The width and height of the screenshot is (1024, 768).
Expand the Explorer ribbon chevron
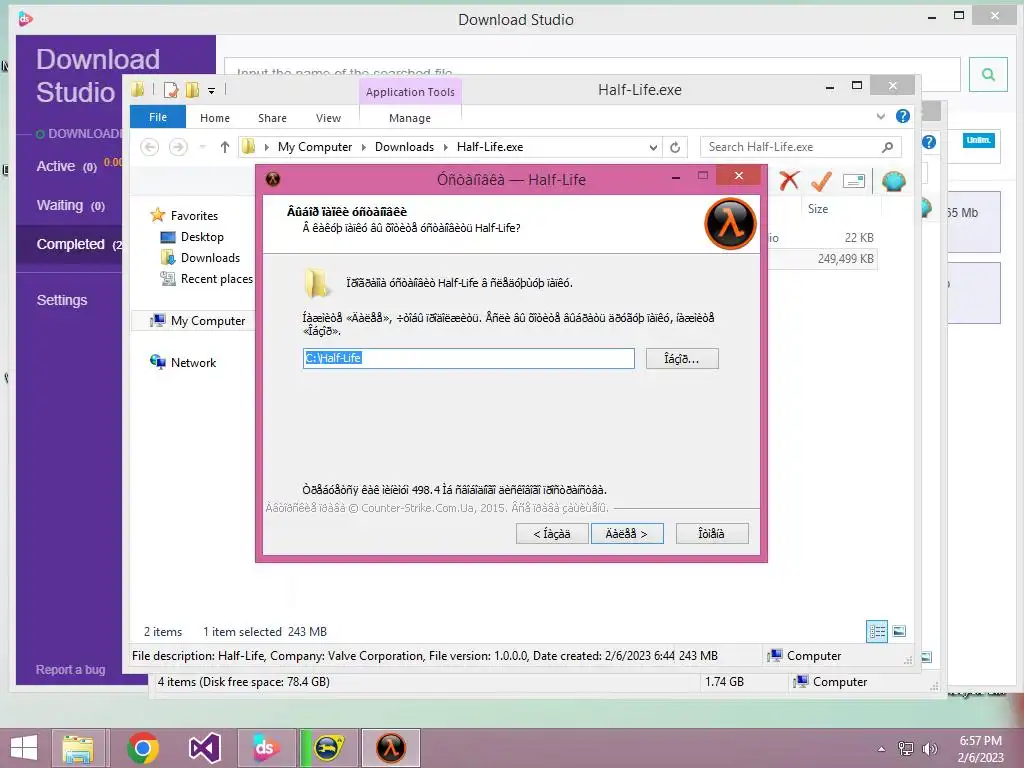coord(880,116)
